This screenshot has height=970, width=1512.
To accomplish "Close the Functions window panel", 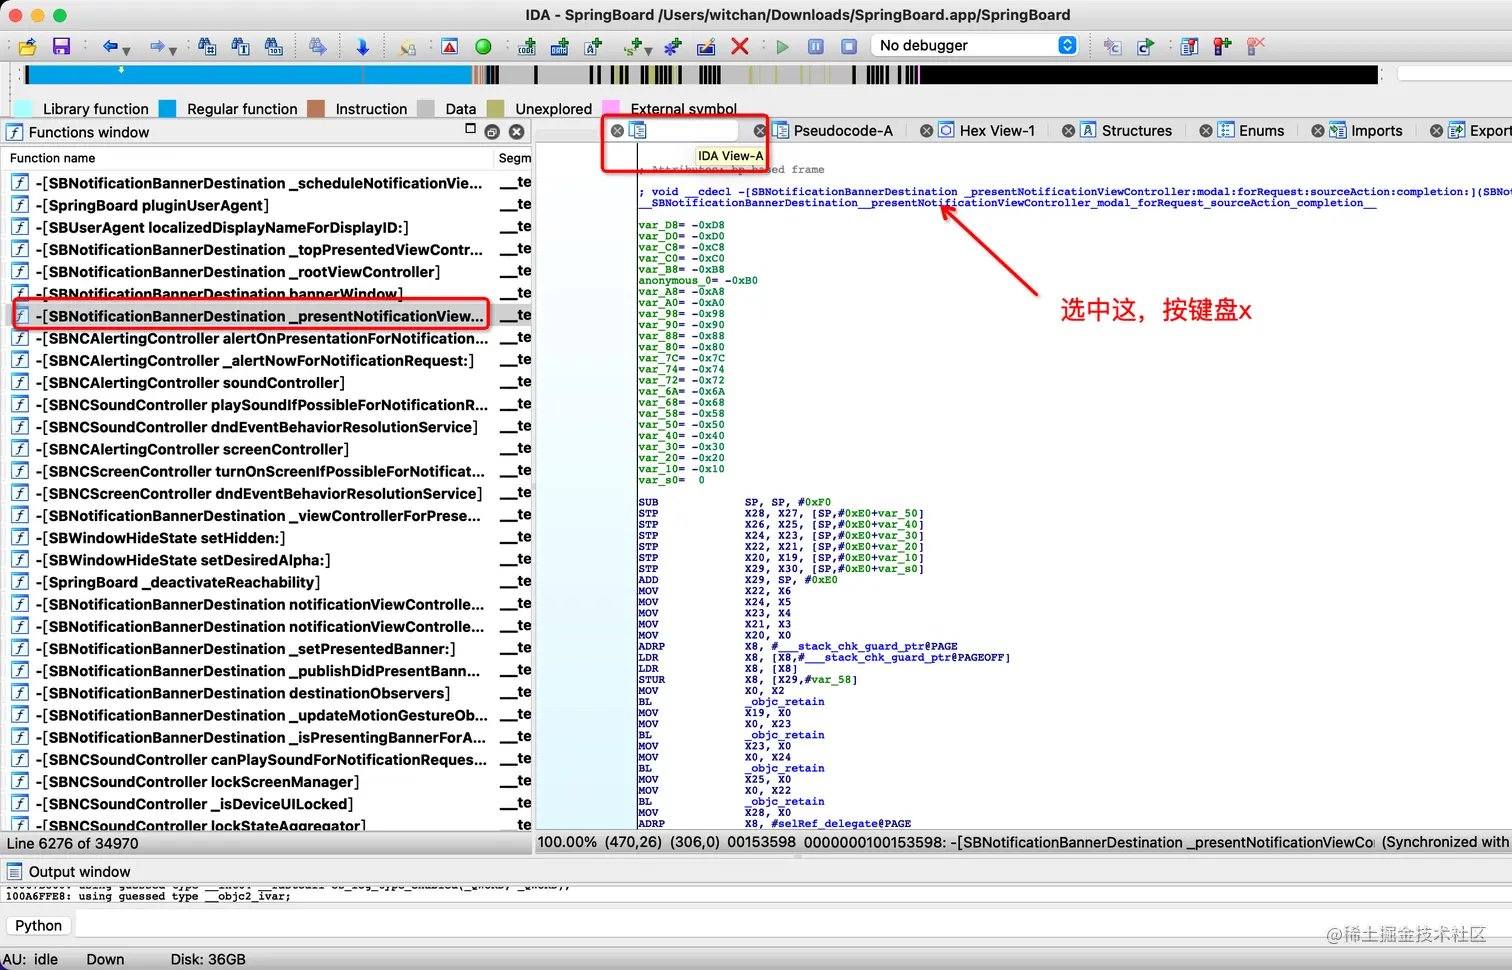I will pos(516,132).
